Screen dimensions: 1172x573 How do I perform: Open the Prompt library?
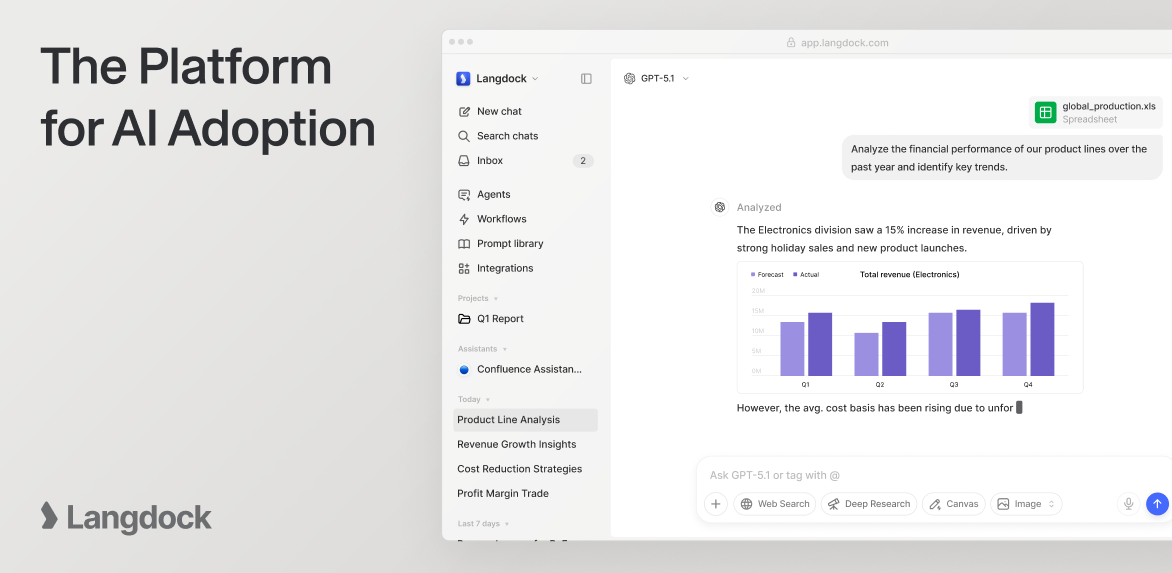point(525,244)
